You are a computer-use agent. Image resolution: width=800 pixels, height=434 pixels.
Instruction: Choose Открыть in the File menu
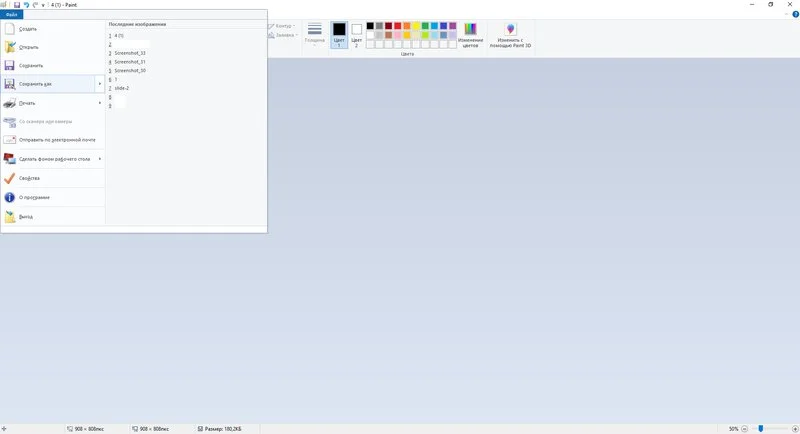53,47
